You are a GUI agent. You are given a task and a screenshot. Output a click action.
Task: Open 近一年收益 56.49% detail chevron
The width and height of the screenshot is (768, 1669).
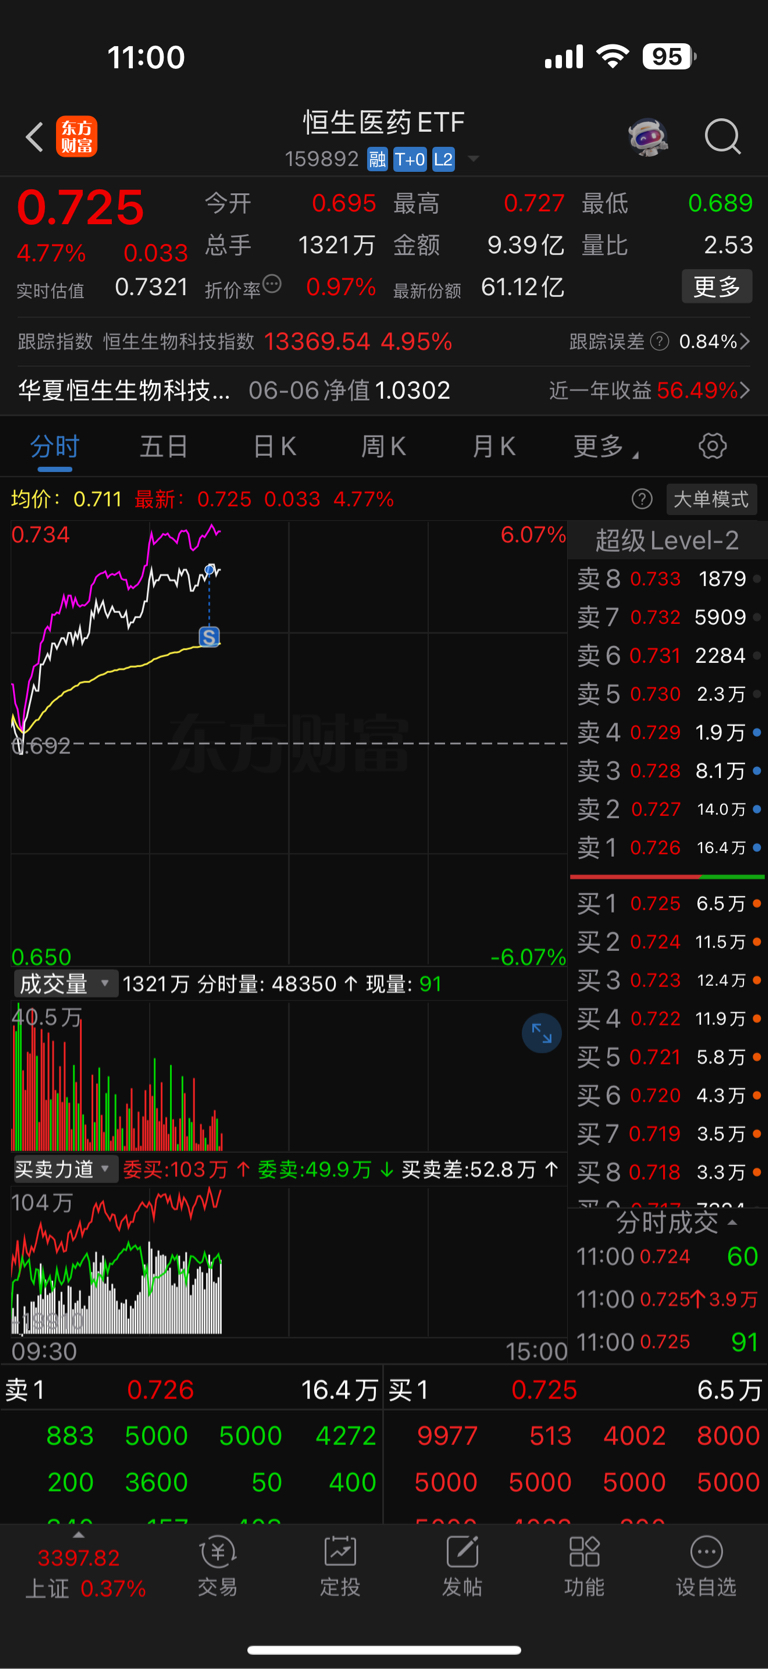(x=745, y=390)
